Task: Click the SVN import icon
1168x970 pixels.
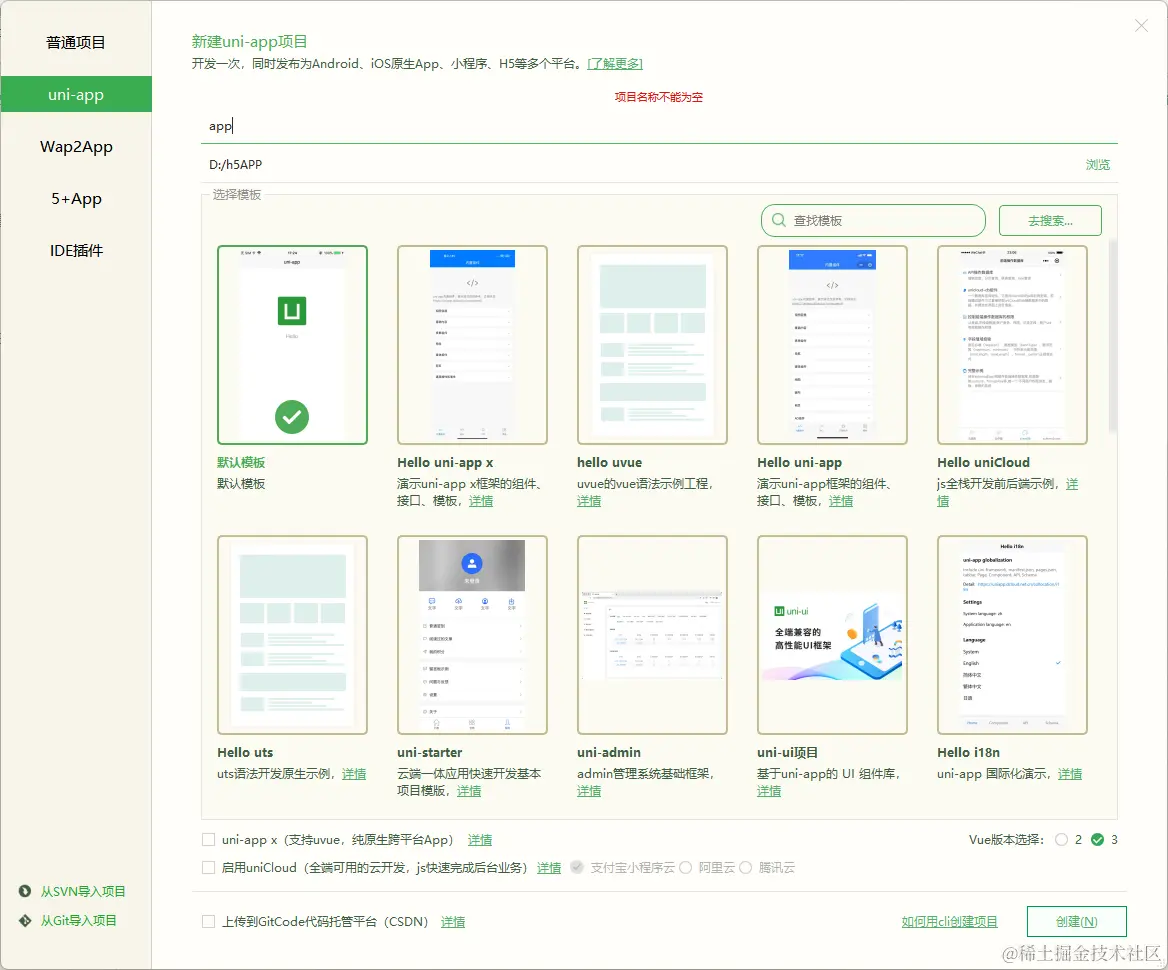Action: 25,891
